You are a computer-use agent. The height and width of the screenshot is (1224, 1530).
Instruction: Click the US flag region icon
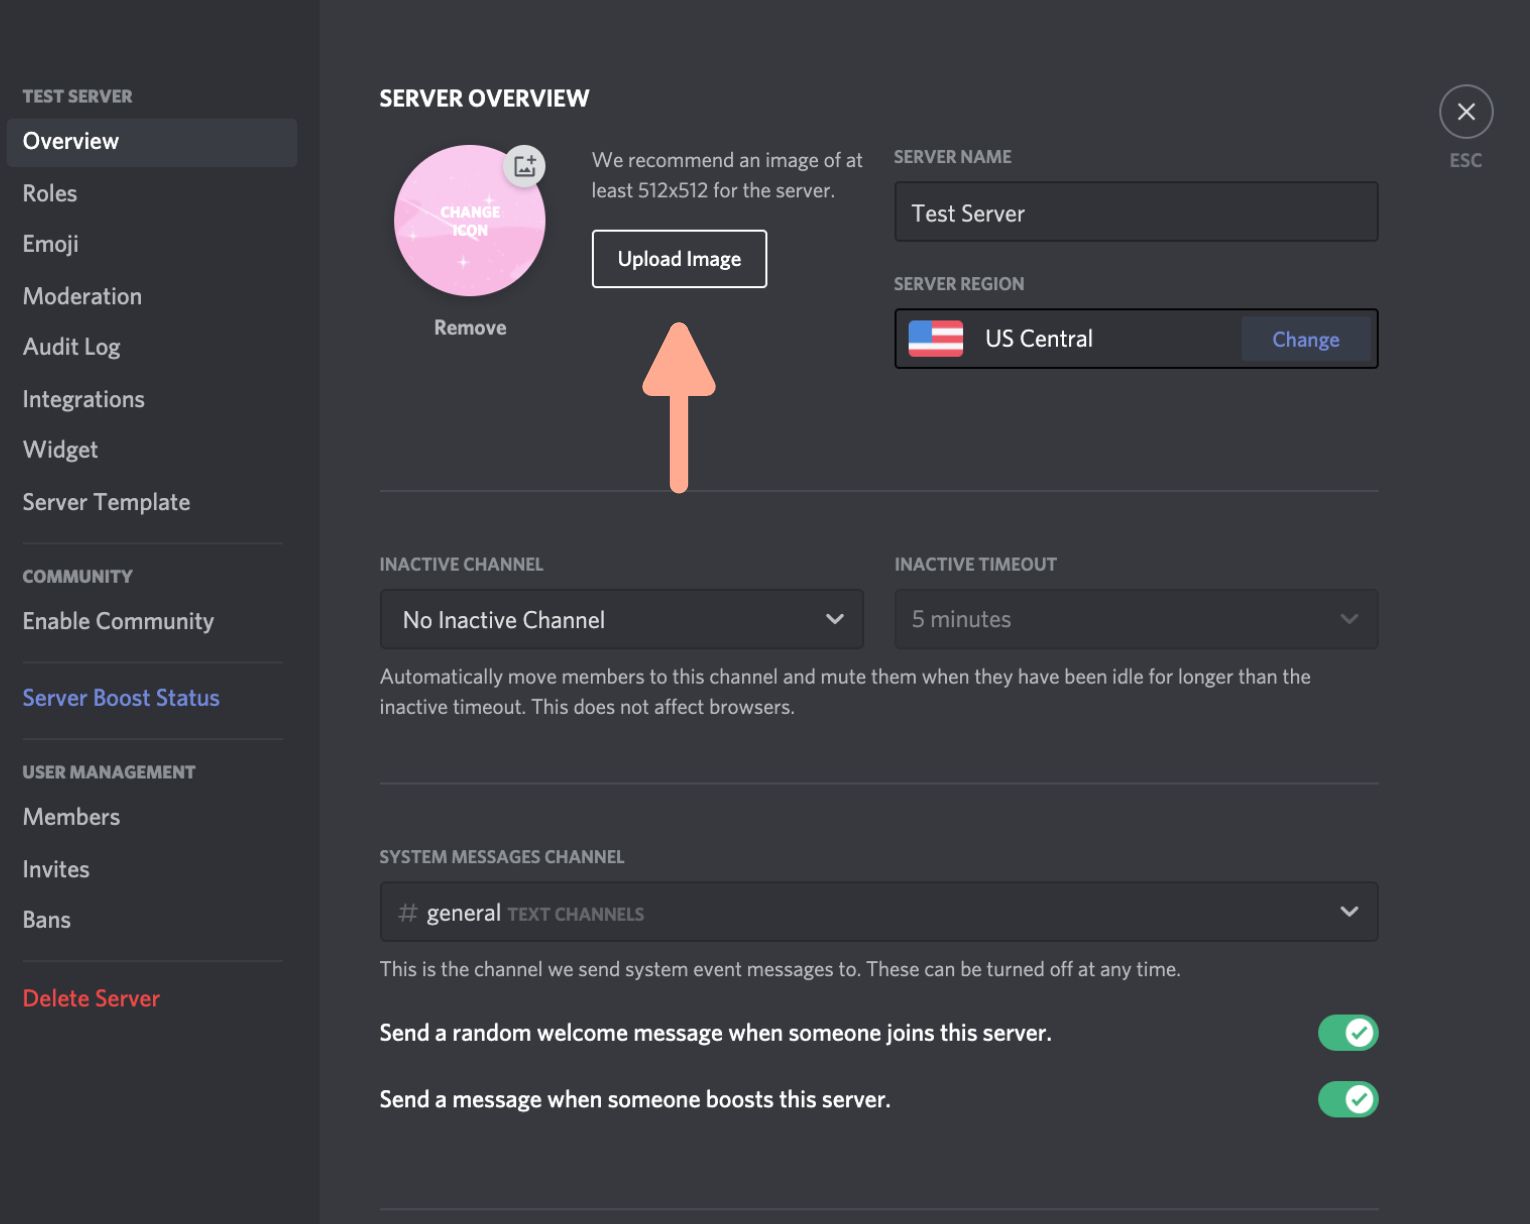tap(935, 339)
